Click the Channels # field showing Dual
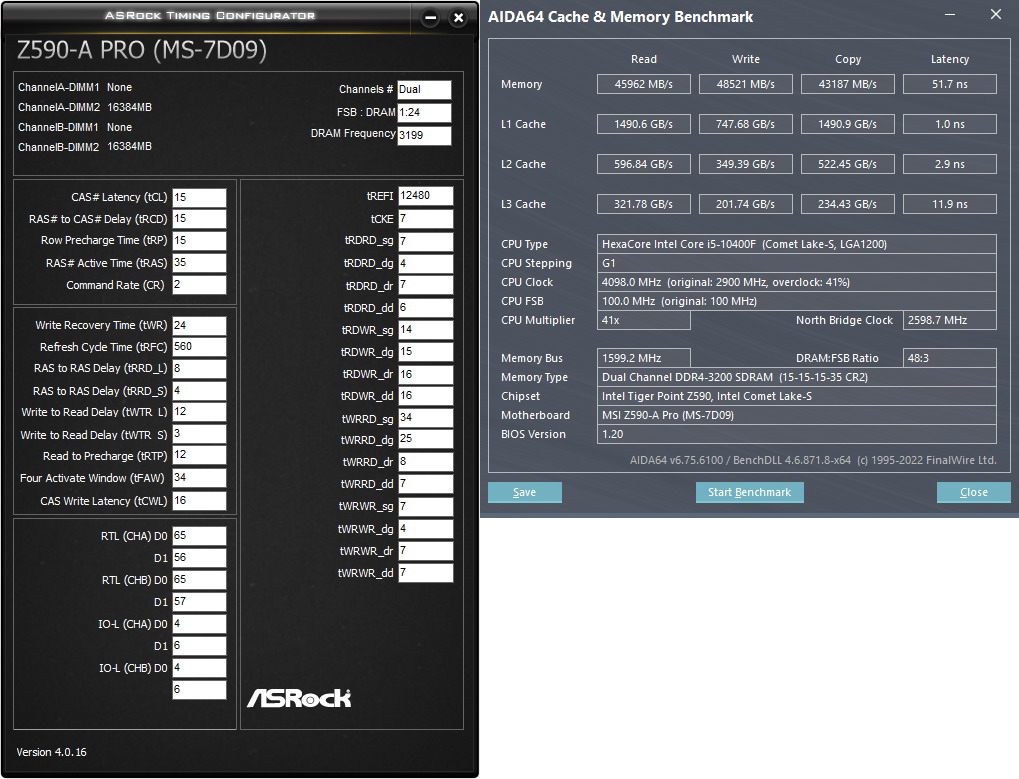1019x779 pixels. click(424, 90)
